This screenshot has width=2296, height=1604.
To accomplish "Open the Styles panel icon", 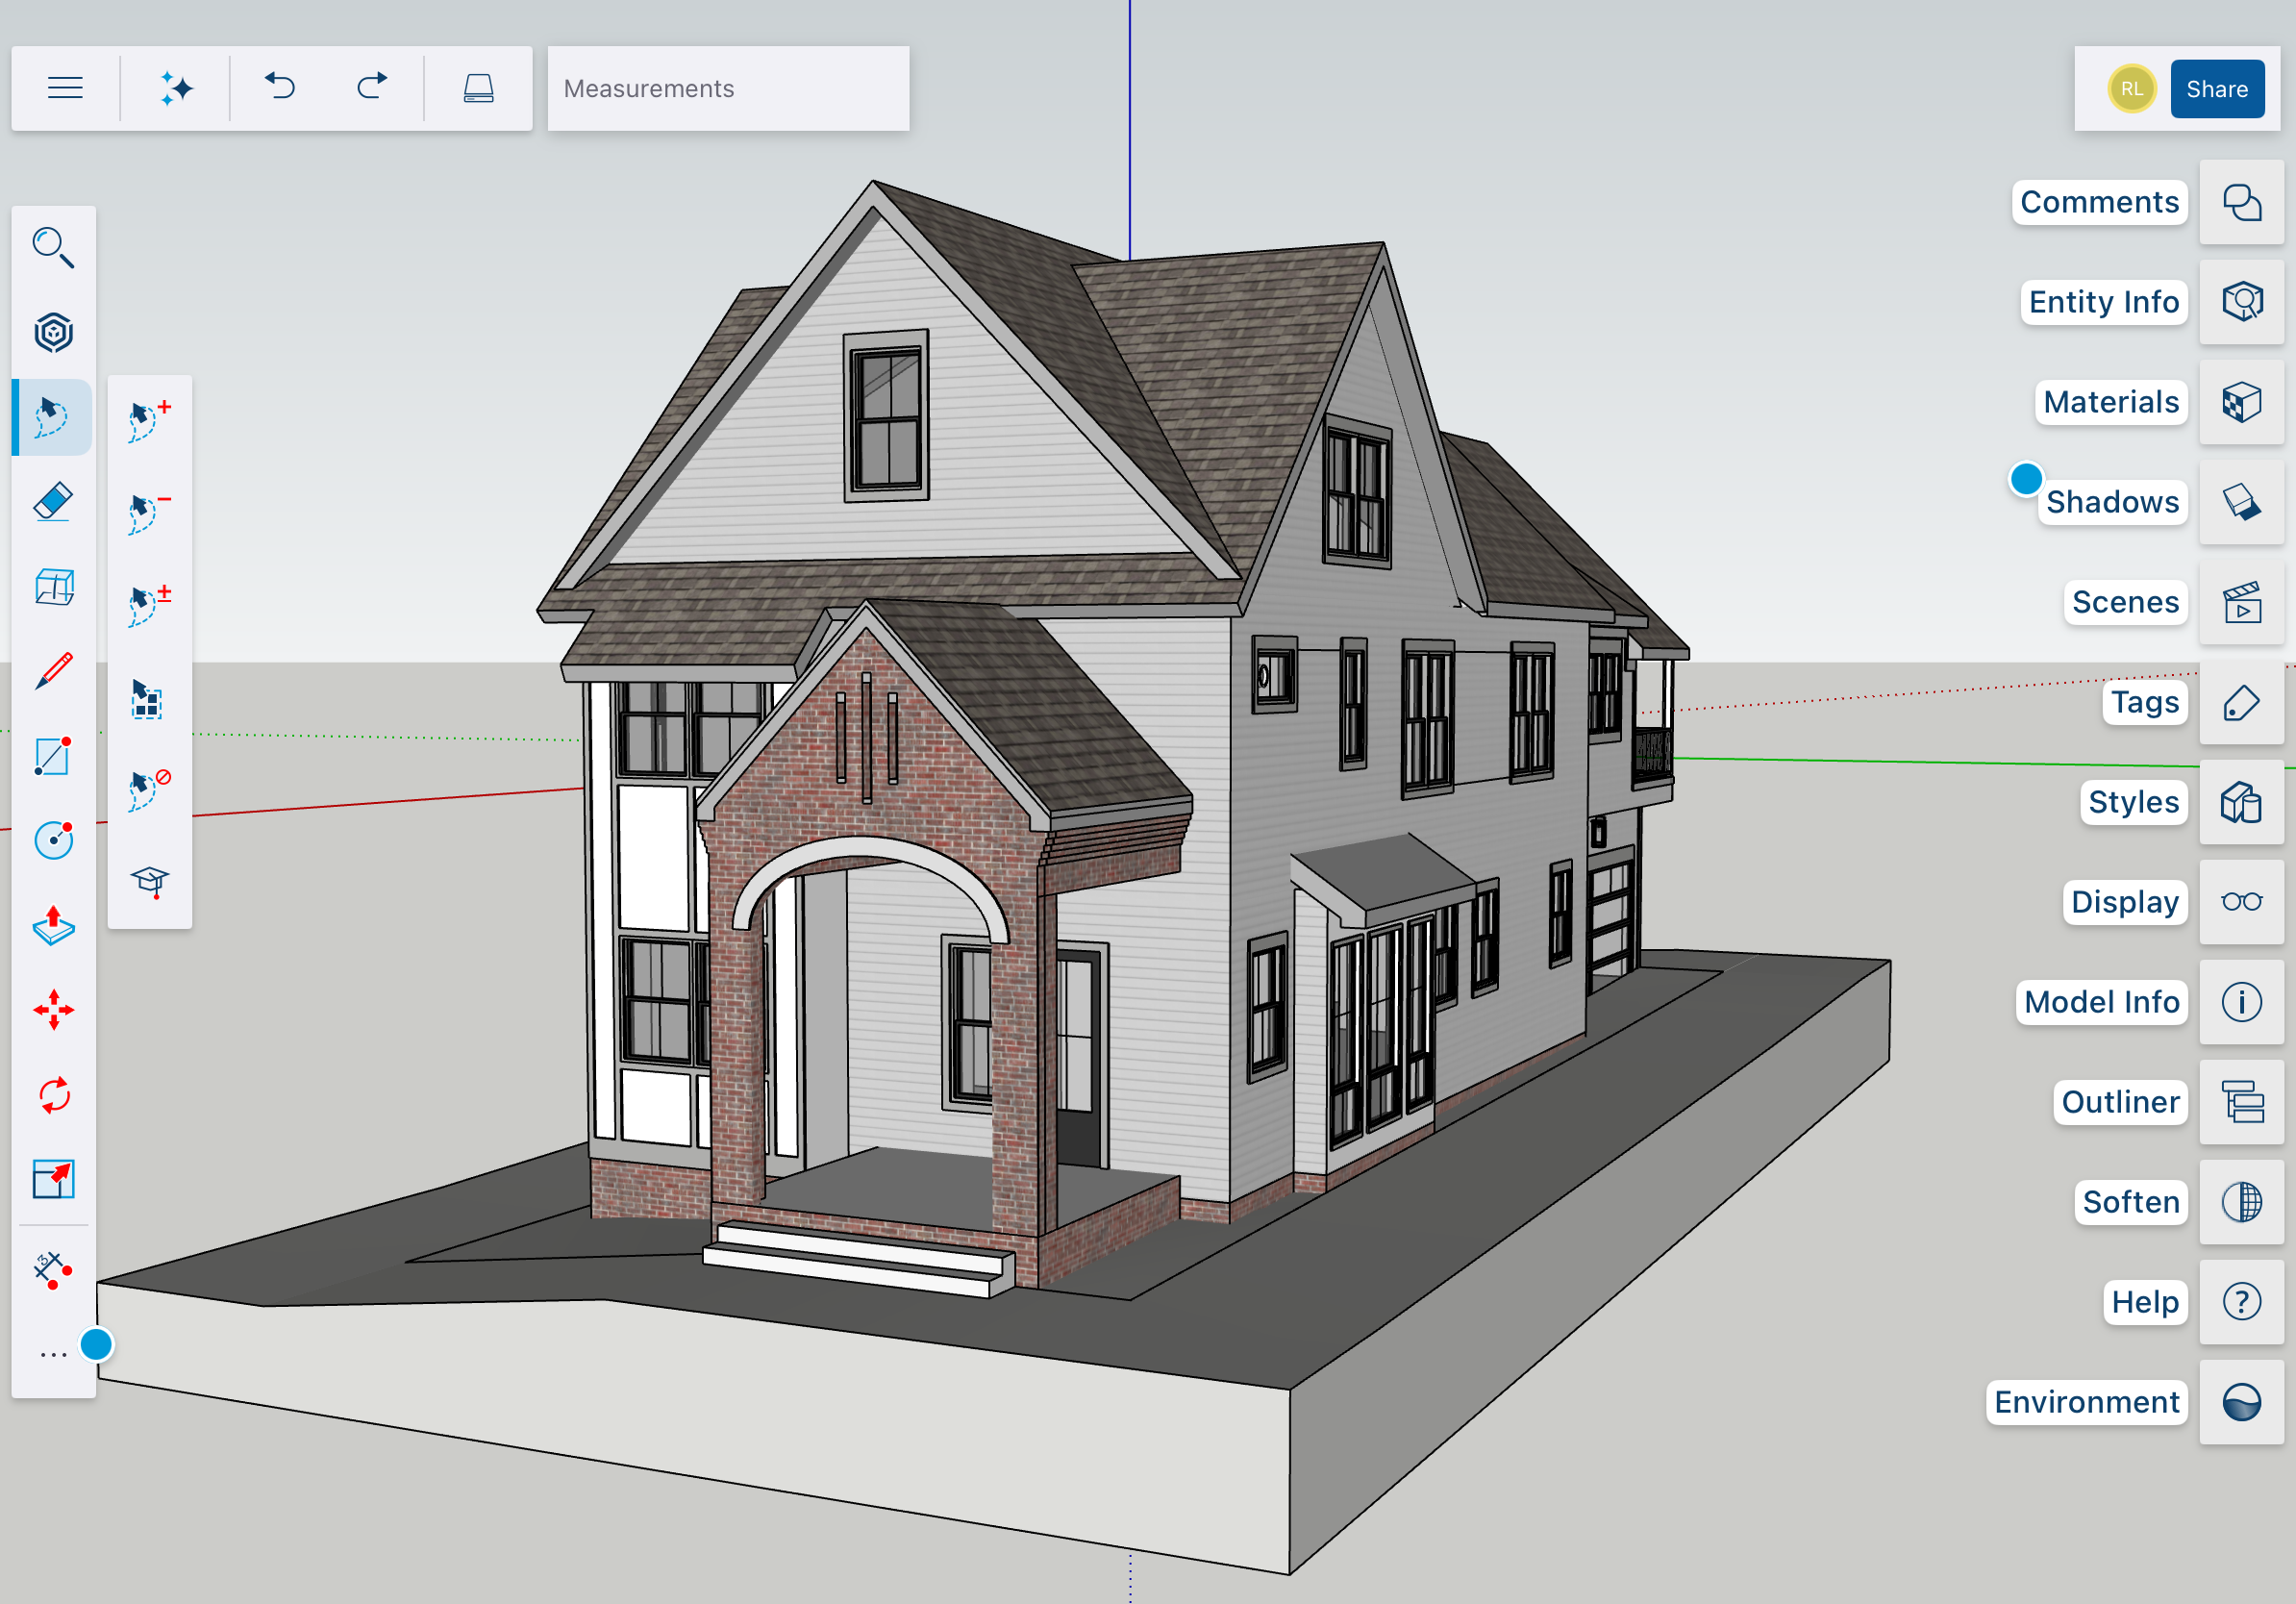I will pyautogui.click(x=2241, y=802).
